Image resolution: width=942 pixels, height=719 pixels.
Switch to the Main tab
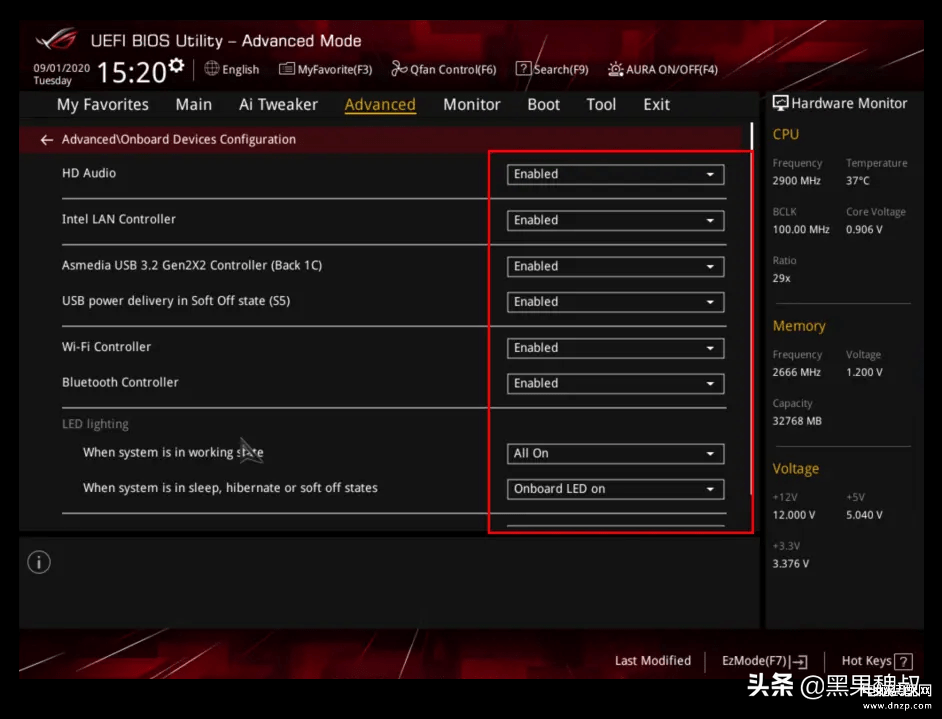pos(193,105)
